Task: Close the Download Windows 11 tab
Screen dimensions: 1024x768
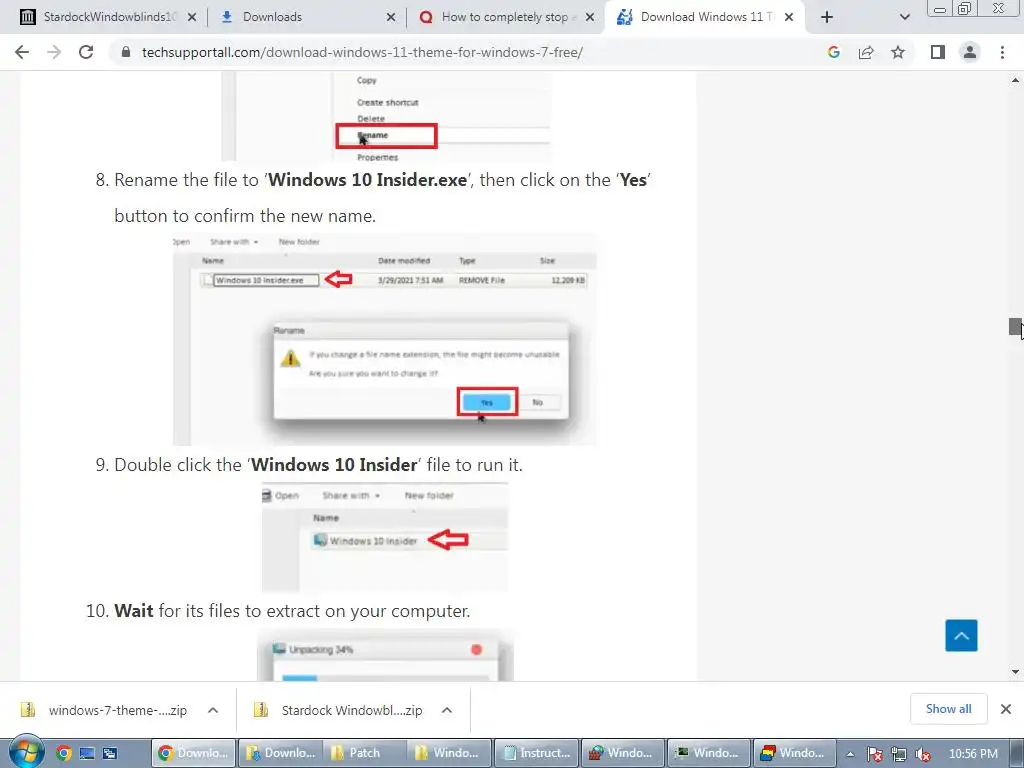Action: click(x=789, y=17)
